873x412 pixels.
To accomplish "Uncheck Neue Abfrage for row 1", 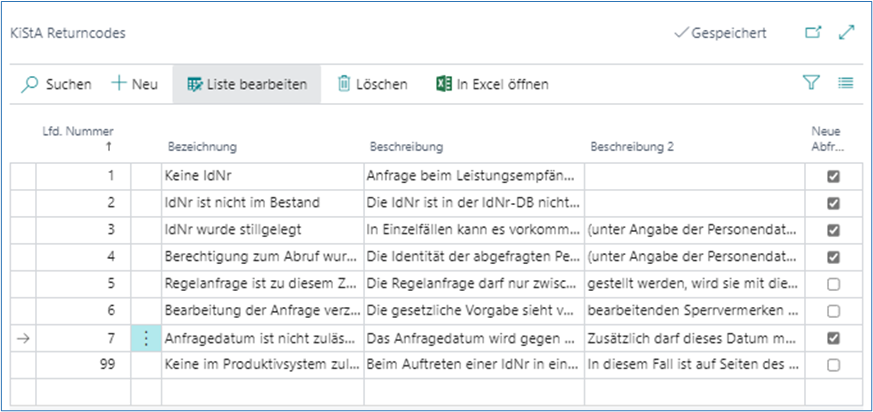I will pos(833,177).
